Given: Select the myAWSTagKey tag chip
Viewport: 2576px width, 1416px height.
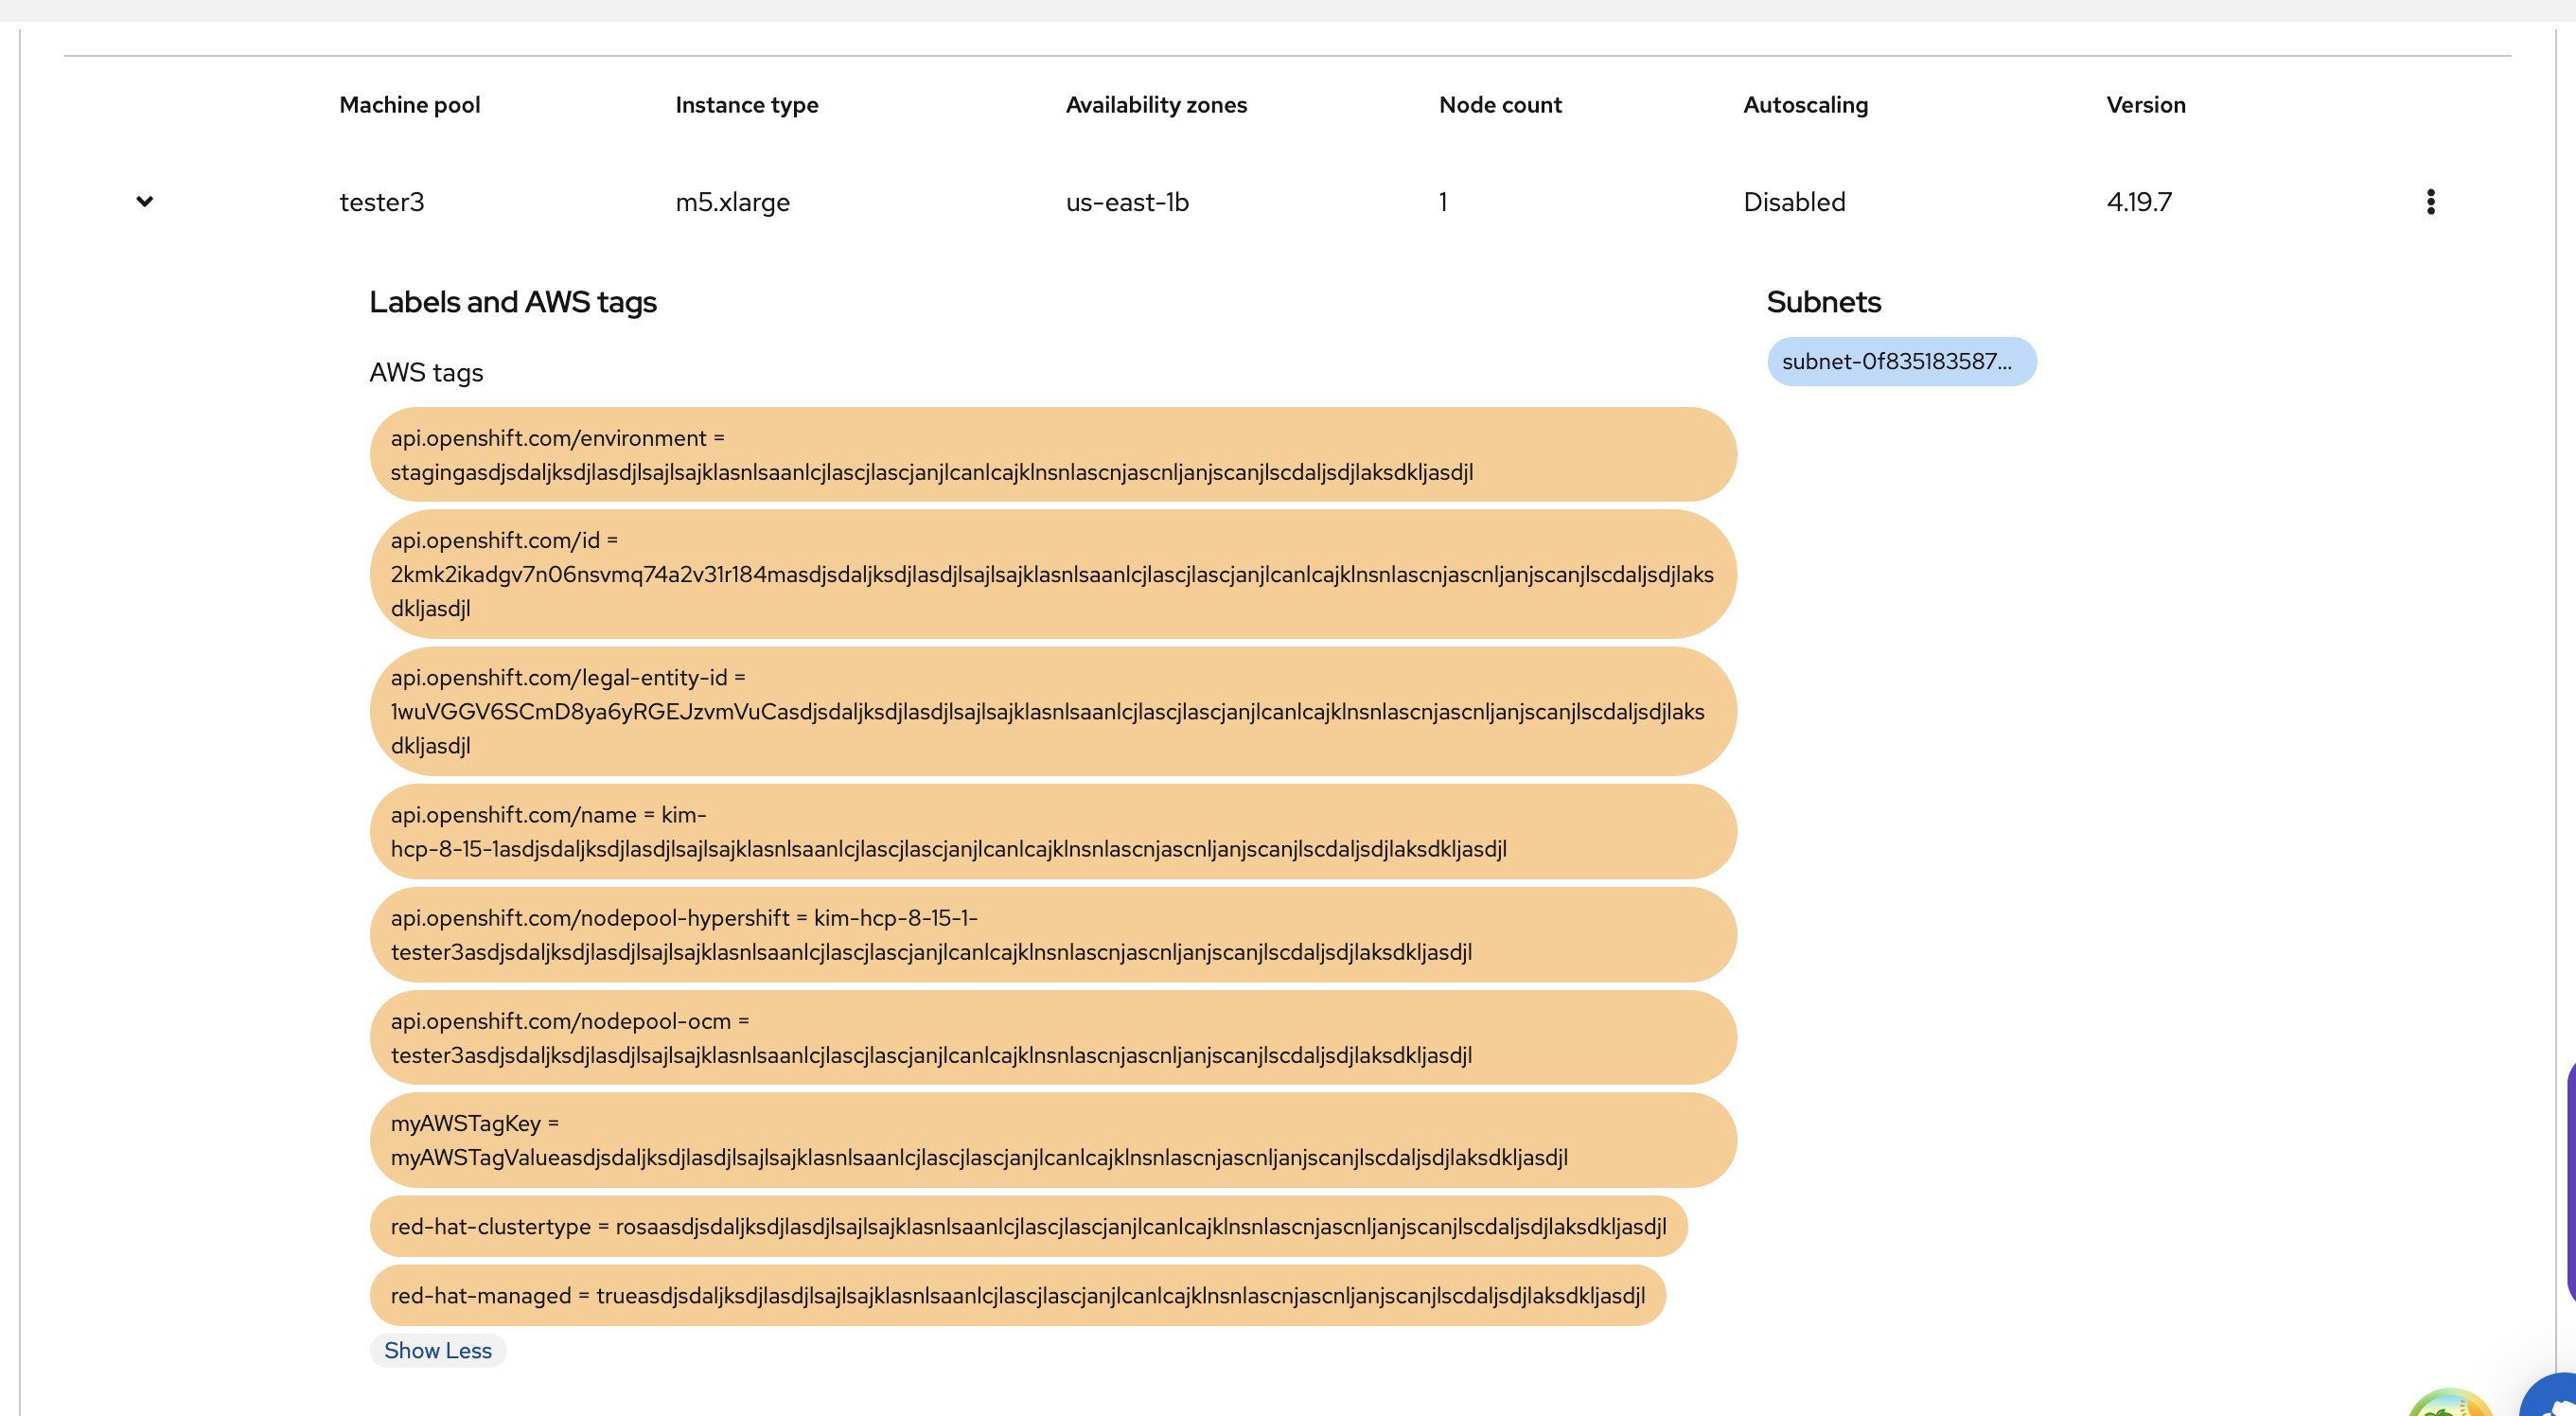Looking at the screenshot, I should coord(1052,1139).
